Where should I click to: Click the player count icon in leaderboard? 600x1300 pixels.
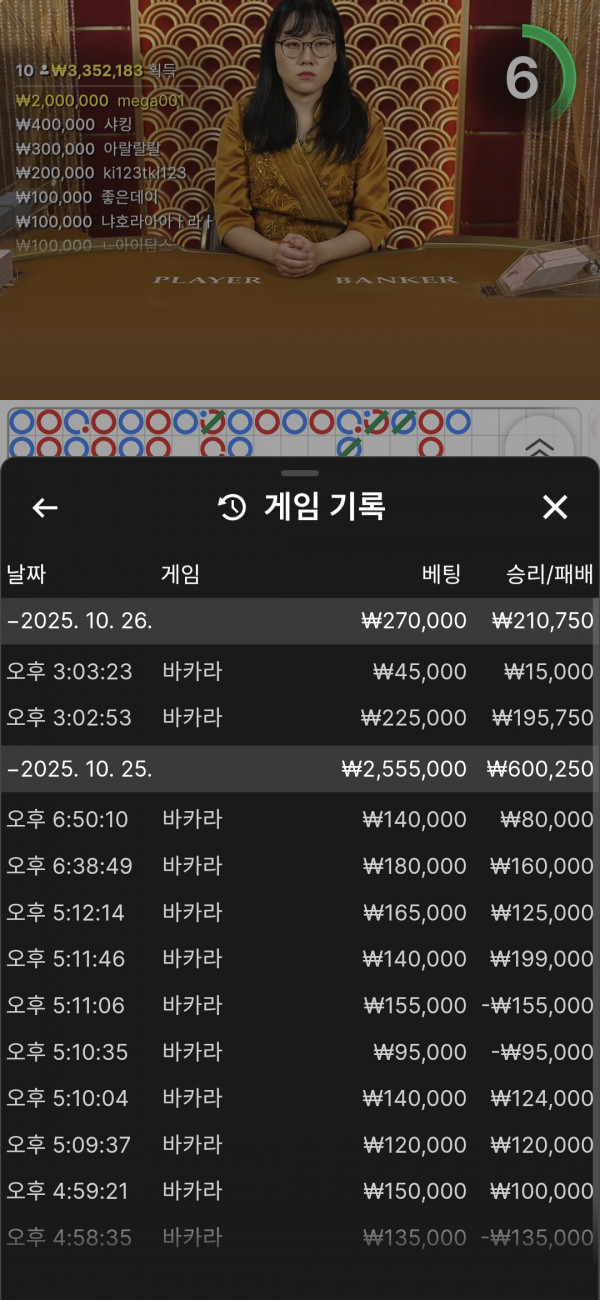coord(44,71)
